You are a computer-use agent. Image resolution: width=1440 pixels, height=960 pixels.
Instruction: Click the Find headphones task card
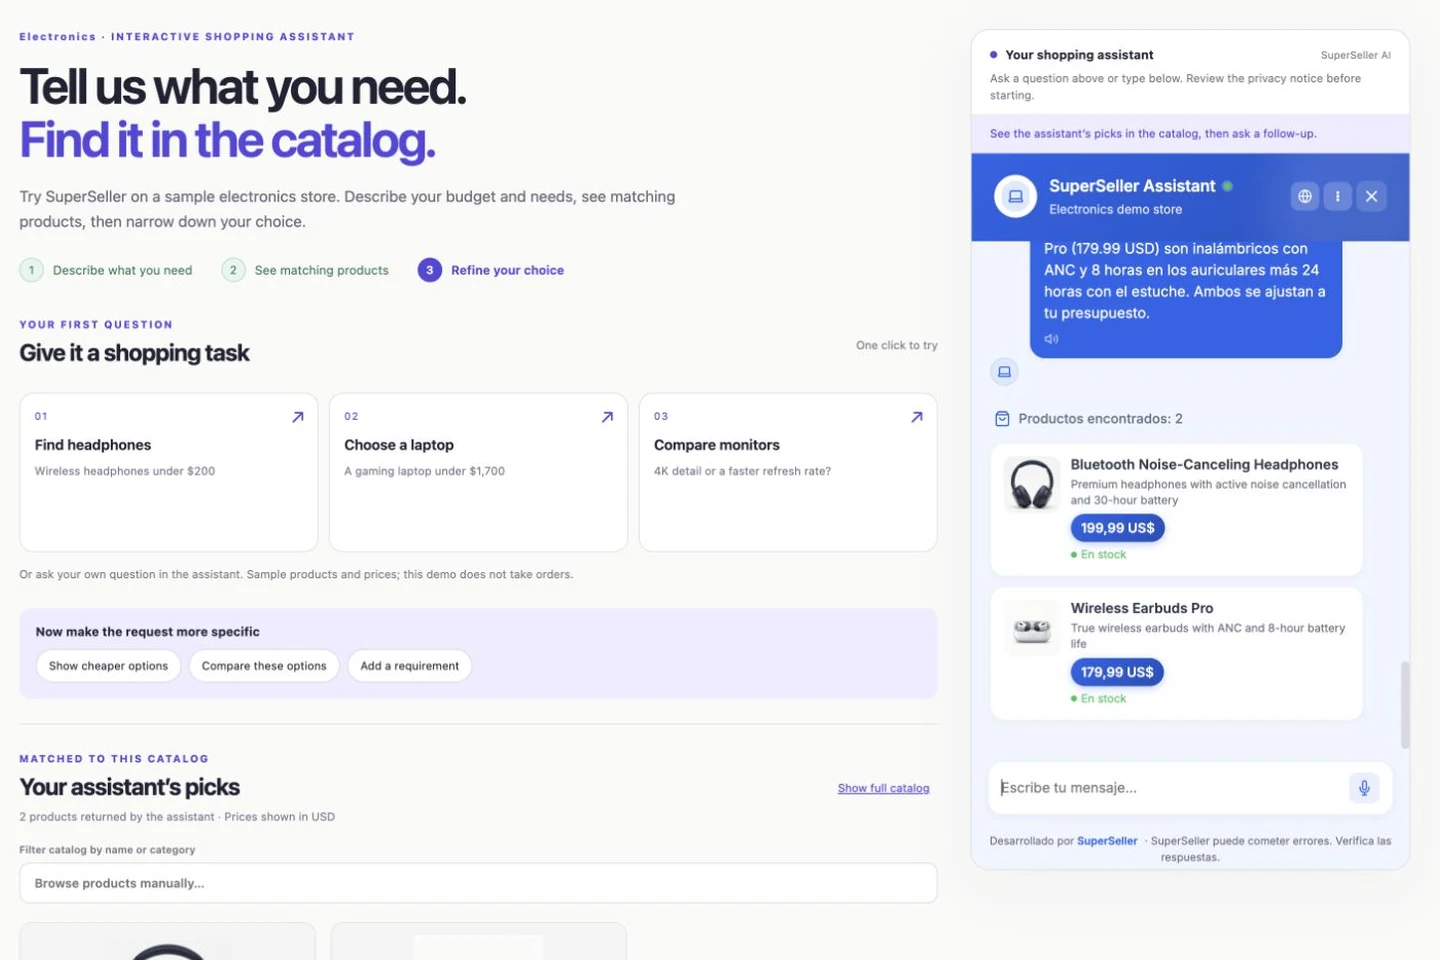[169, 472]
